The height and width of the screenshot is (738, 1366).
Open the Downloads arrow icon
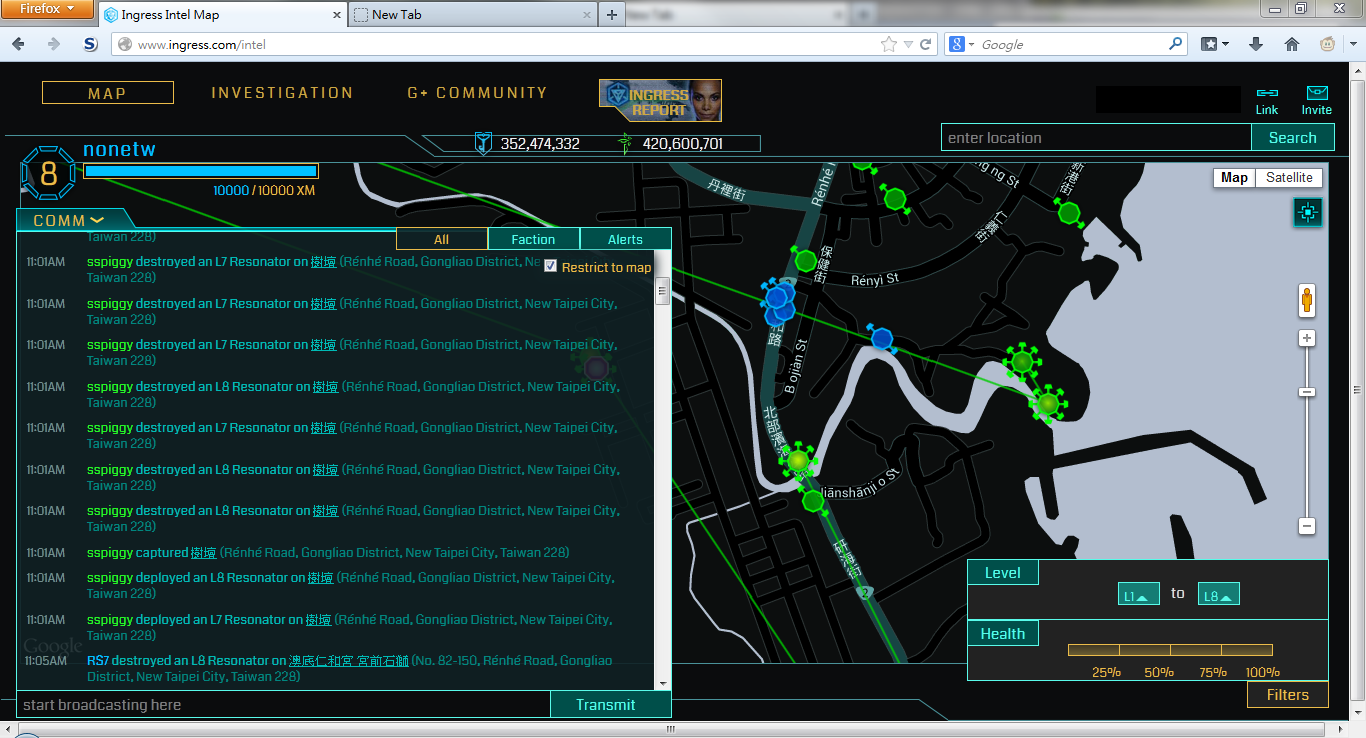click(1257, 44)
